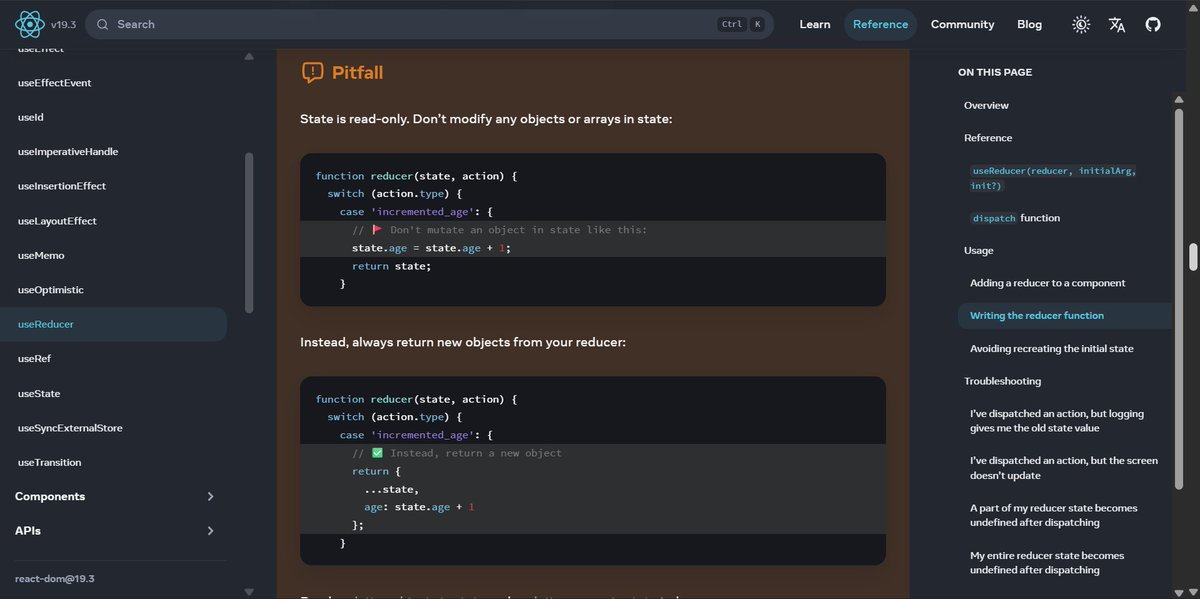Toggle the dark/light theme icon

point(1081,24)
